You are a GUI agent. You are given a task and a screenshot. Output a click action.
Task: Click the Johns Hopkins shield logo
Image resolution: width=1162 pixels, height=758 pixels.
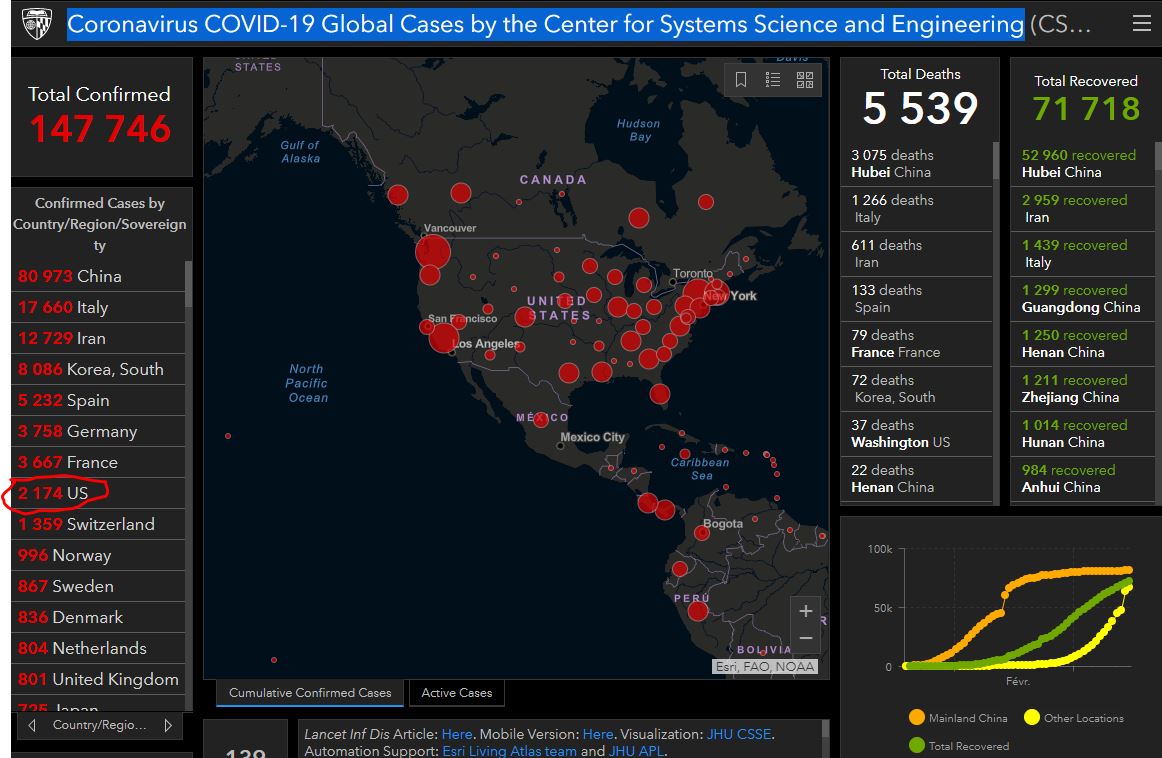pyautogui.click(x=36, y=24)
